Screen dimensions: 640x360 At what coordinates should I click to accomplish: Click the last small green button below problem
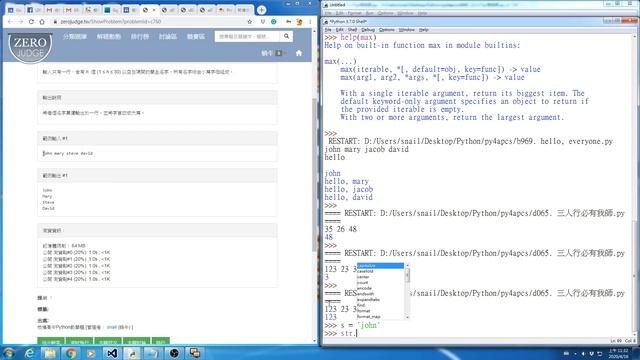160,342
